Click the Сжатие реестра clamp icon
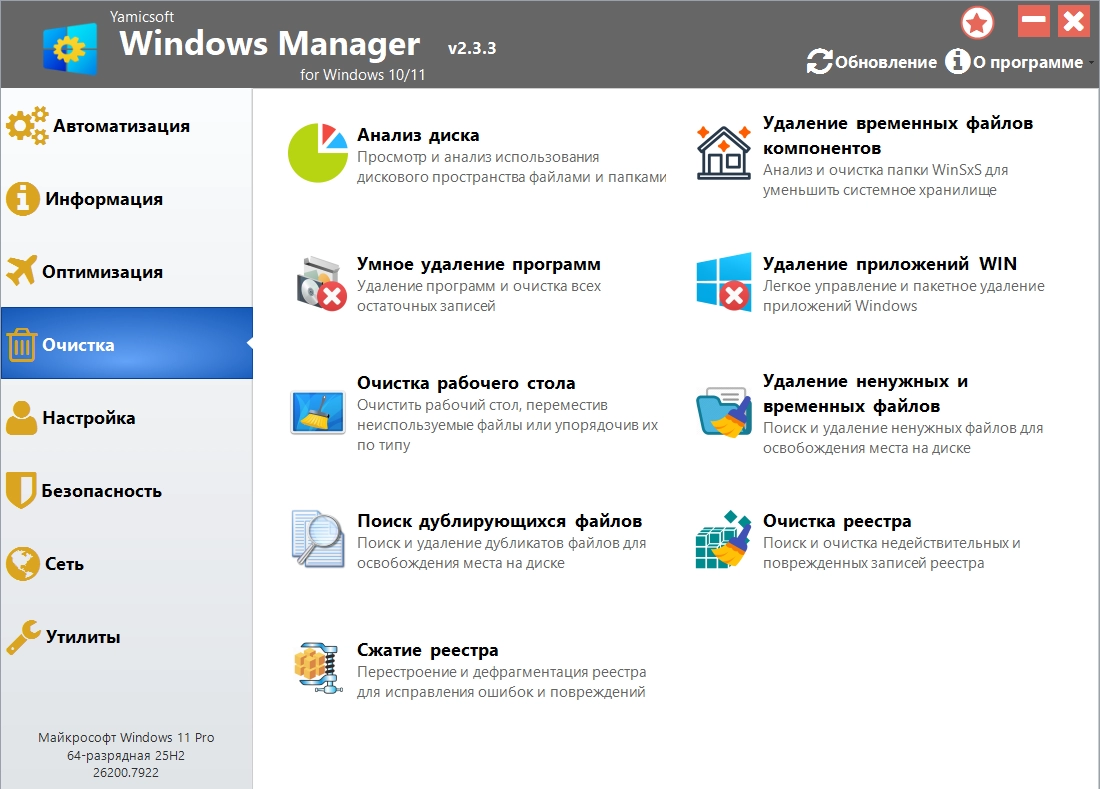This screenshot has width=1100, height=789. tap(318, 668)
